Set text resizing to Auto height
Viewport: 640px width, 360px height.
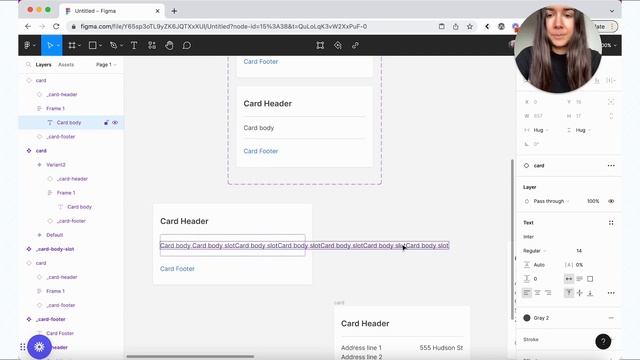point(579,279)
